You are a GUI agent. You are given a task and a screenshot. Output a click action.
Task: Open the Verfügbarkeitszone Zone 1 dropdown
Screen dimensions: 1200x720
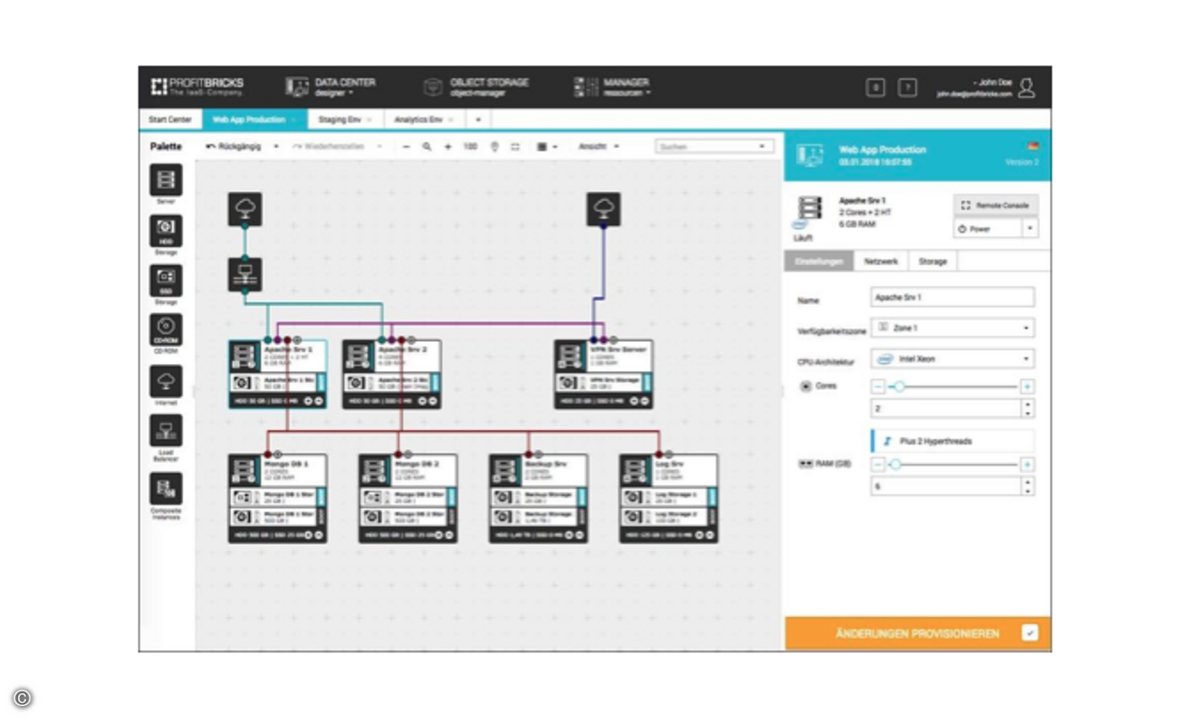(953, 328)
